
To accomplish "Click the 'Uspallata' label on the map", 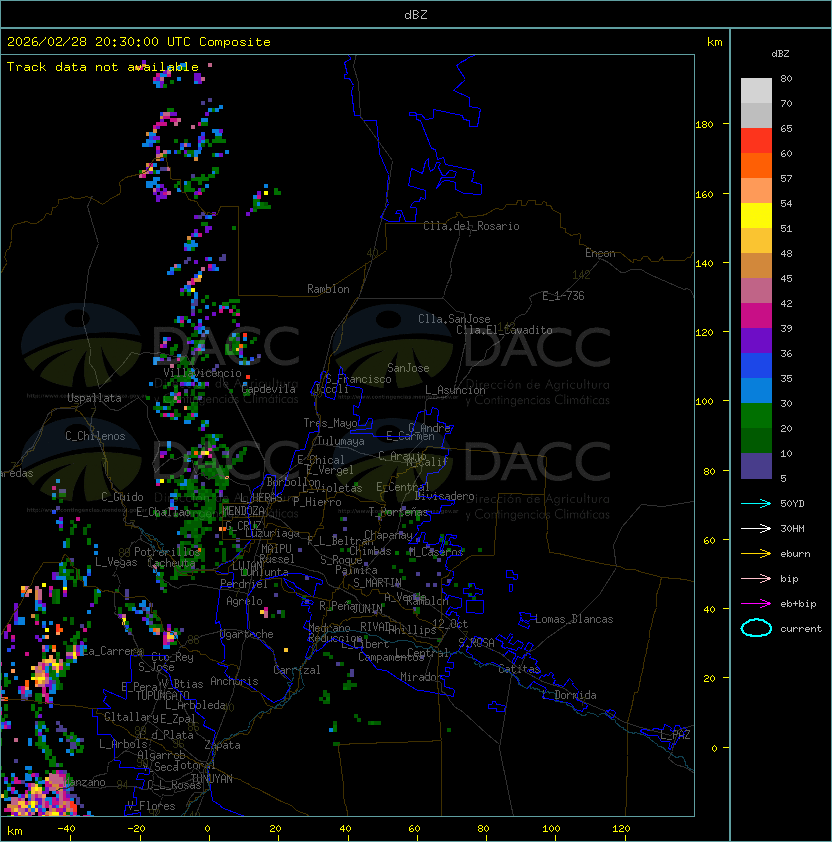I will pyautogui.click(x=94, y=398).
